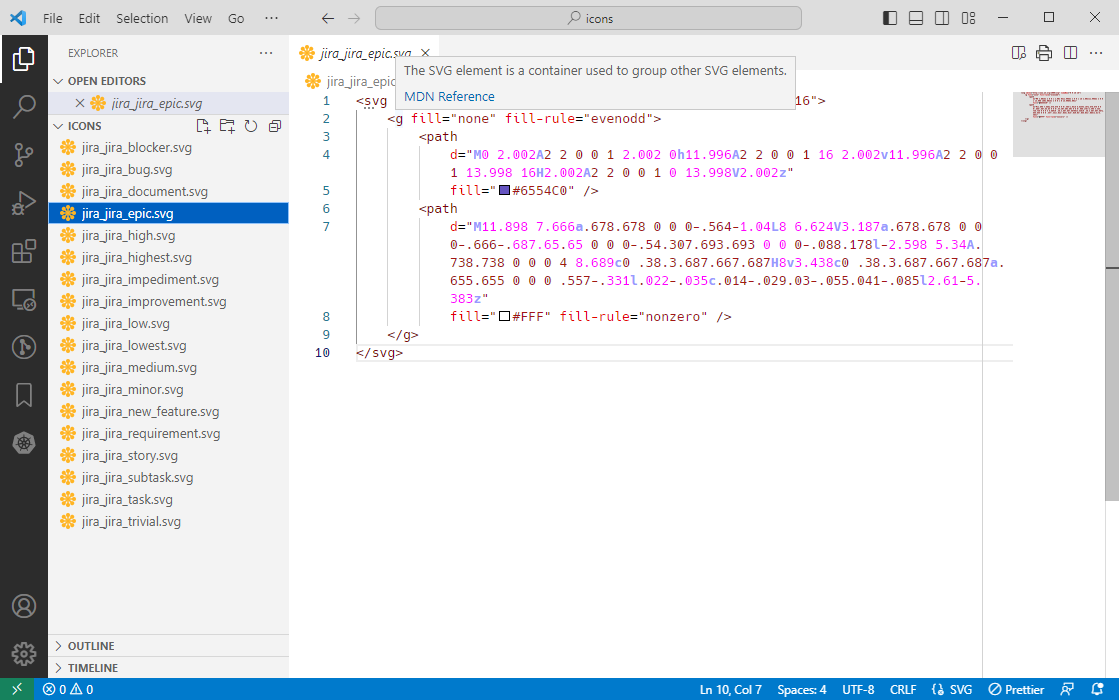Image resolution: width=1119 pixels, height=700 pixels.
Task: Collapse the Open Editors section
Action: pos(168,81)
